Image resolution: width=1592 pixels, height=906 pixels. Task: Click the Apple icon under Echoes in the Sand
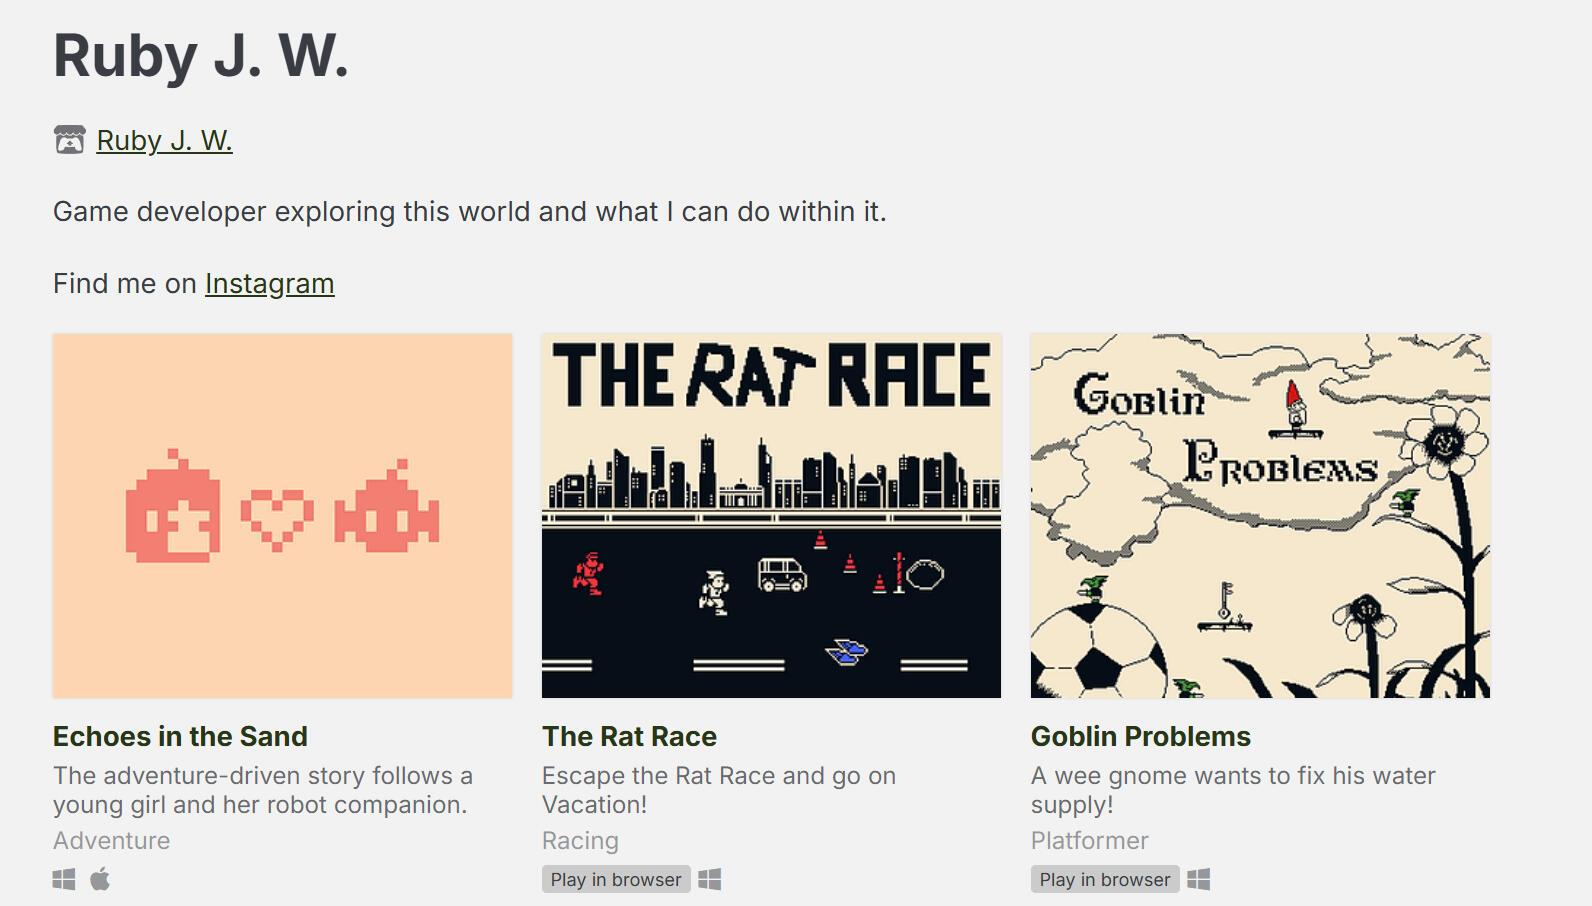[x=100, y=880]
